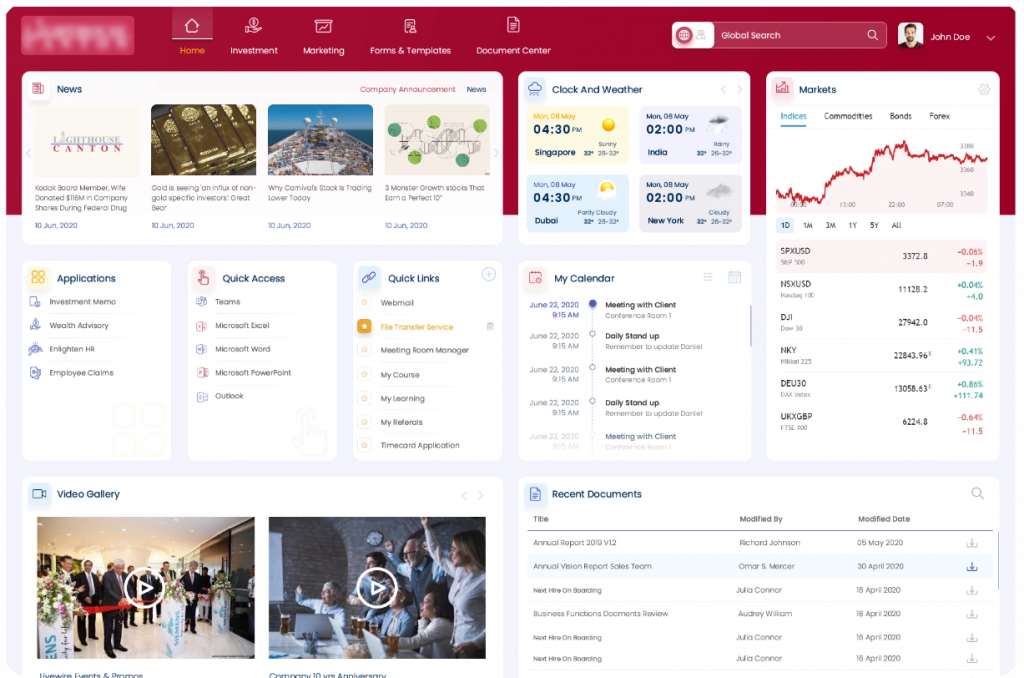
Task: Click the John Doe profile avatar
Action: pos(910,35)
